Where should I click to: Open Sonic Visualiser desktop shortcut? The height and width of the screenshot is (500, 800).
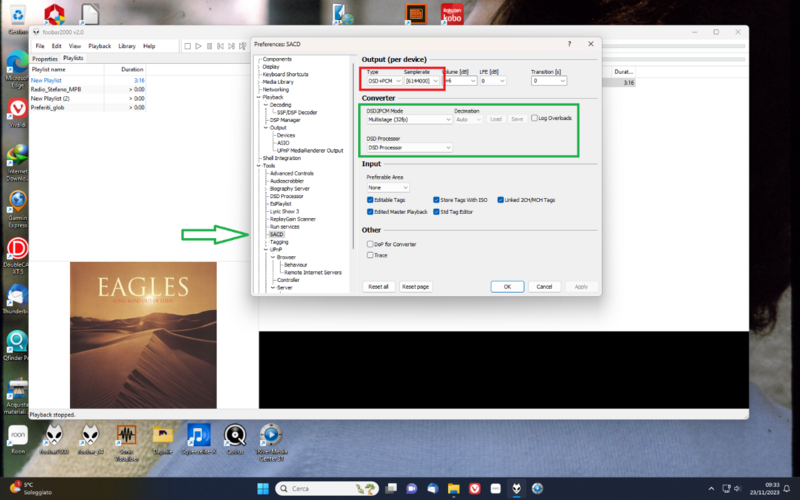point(126,442)
